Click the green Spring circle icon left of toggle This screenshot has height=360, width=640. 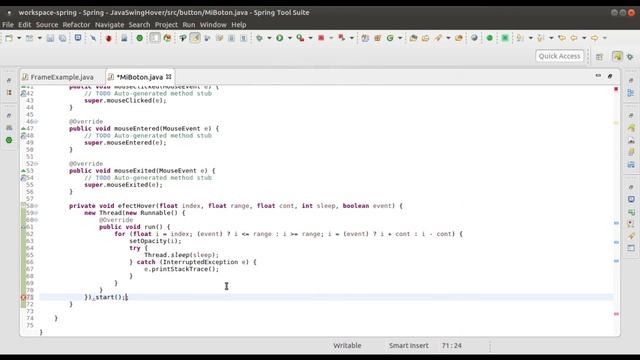click(140, 38)
